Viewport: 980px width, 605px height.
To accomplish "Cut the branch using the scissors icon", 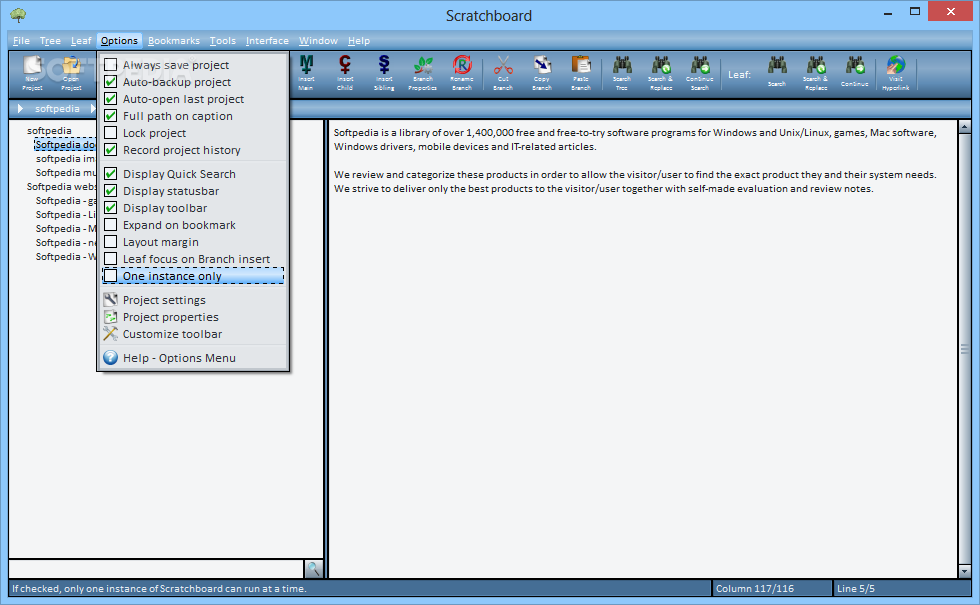I will click(x=503, y=72).
